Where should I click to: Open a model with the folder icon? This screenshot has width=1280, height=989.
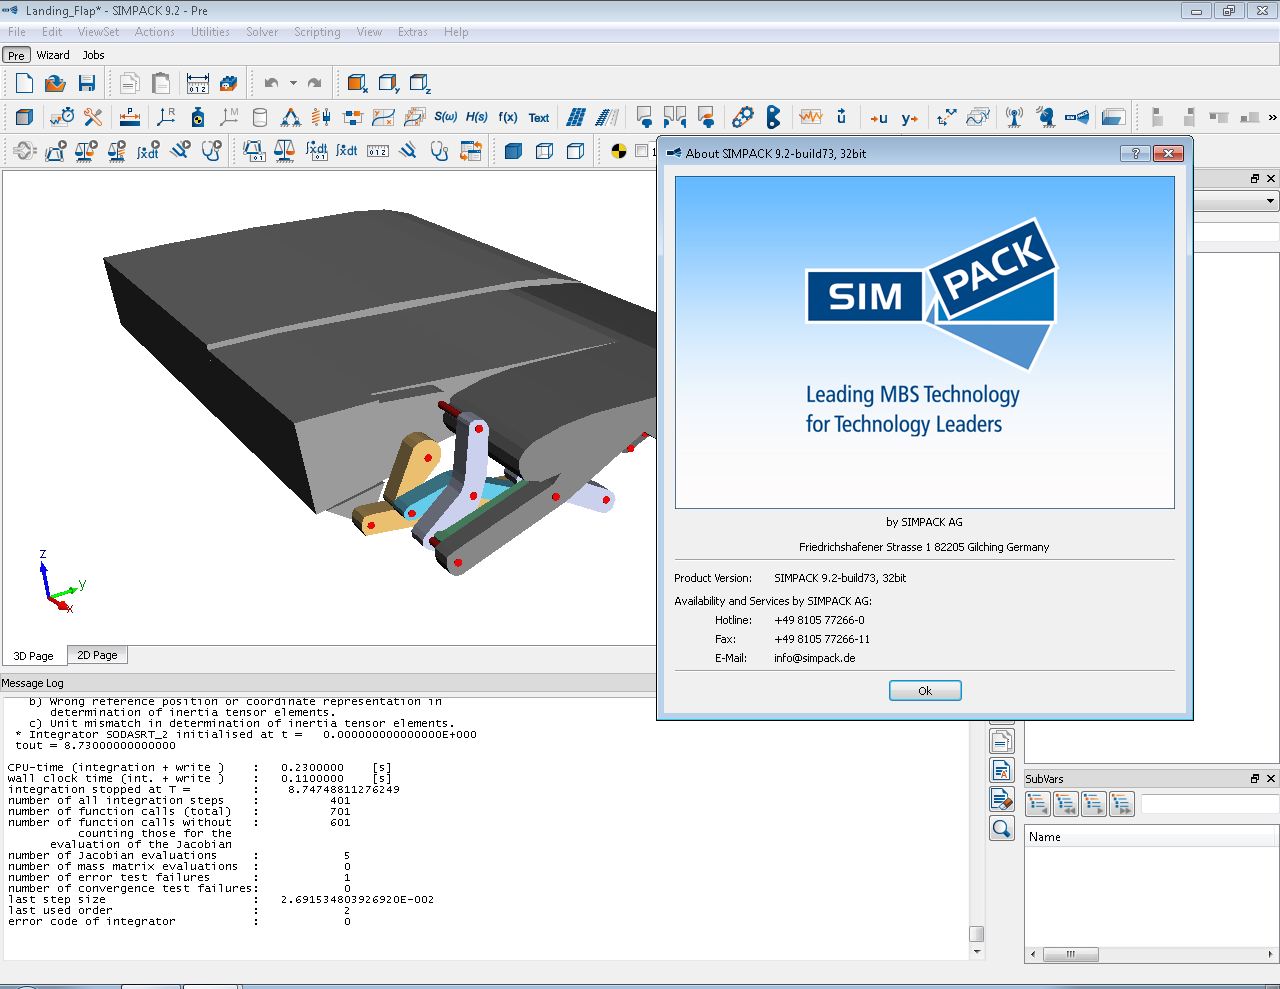(x=55, y=83)
